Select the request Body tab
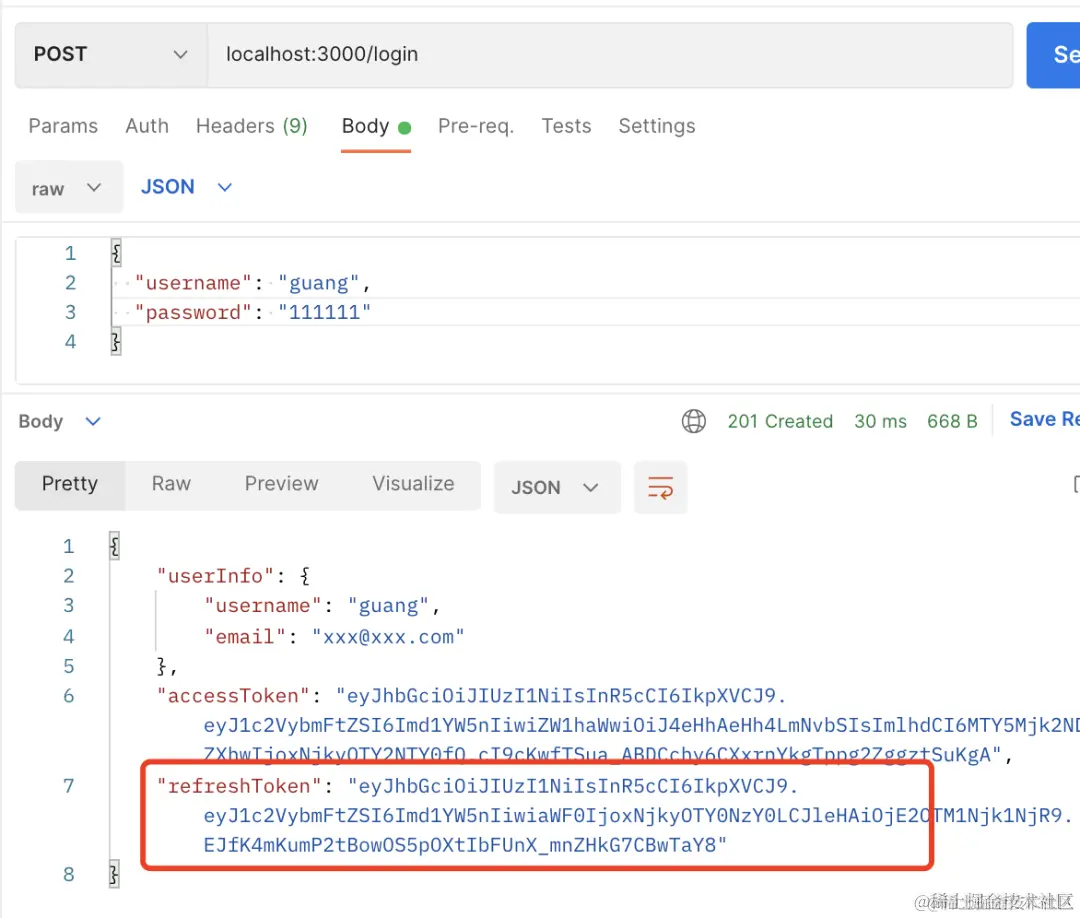Screen dimensions: 1080x918 pyautogui.click(x=376, y=127)
